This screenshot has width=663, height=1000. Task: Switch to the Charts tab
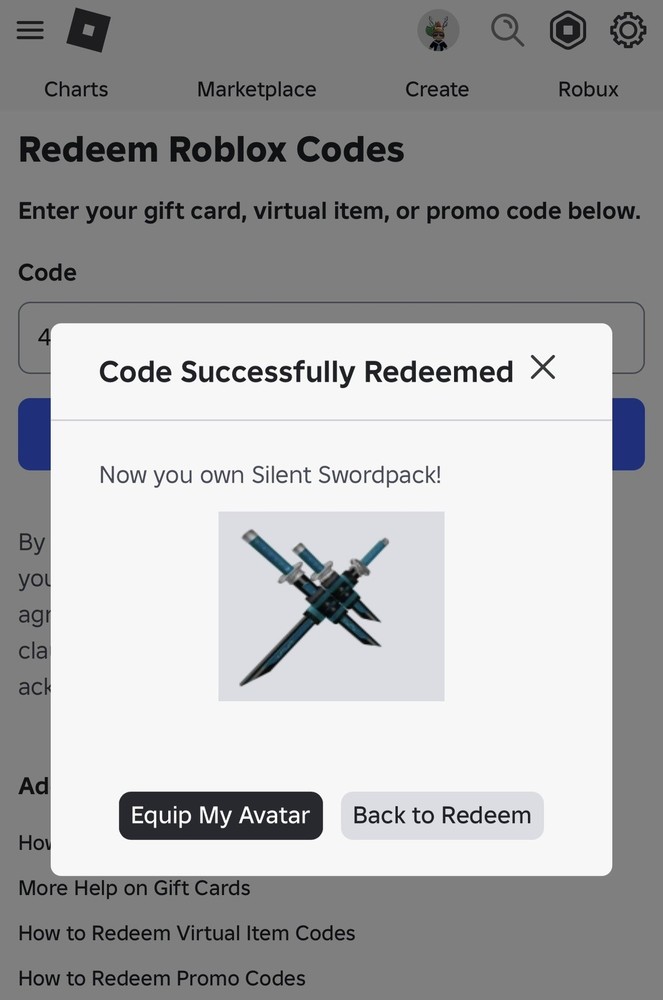coord(76,89)
